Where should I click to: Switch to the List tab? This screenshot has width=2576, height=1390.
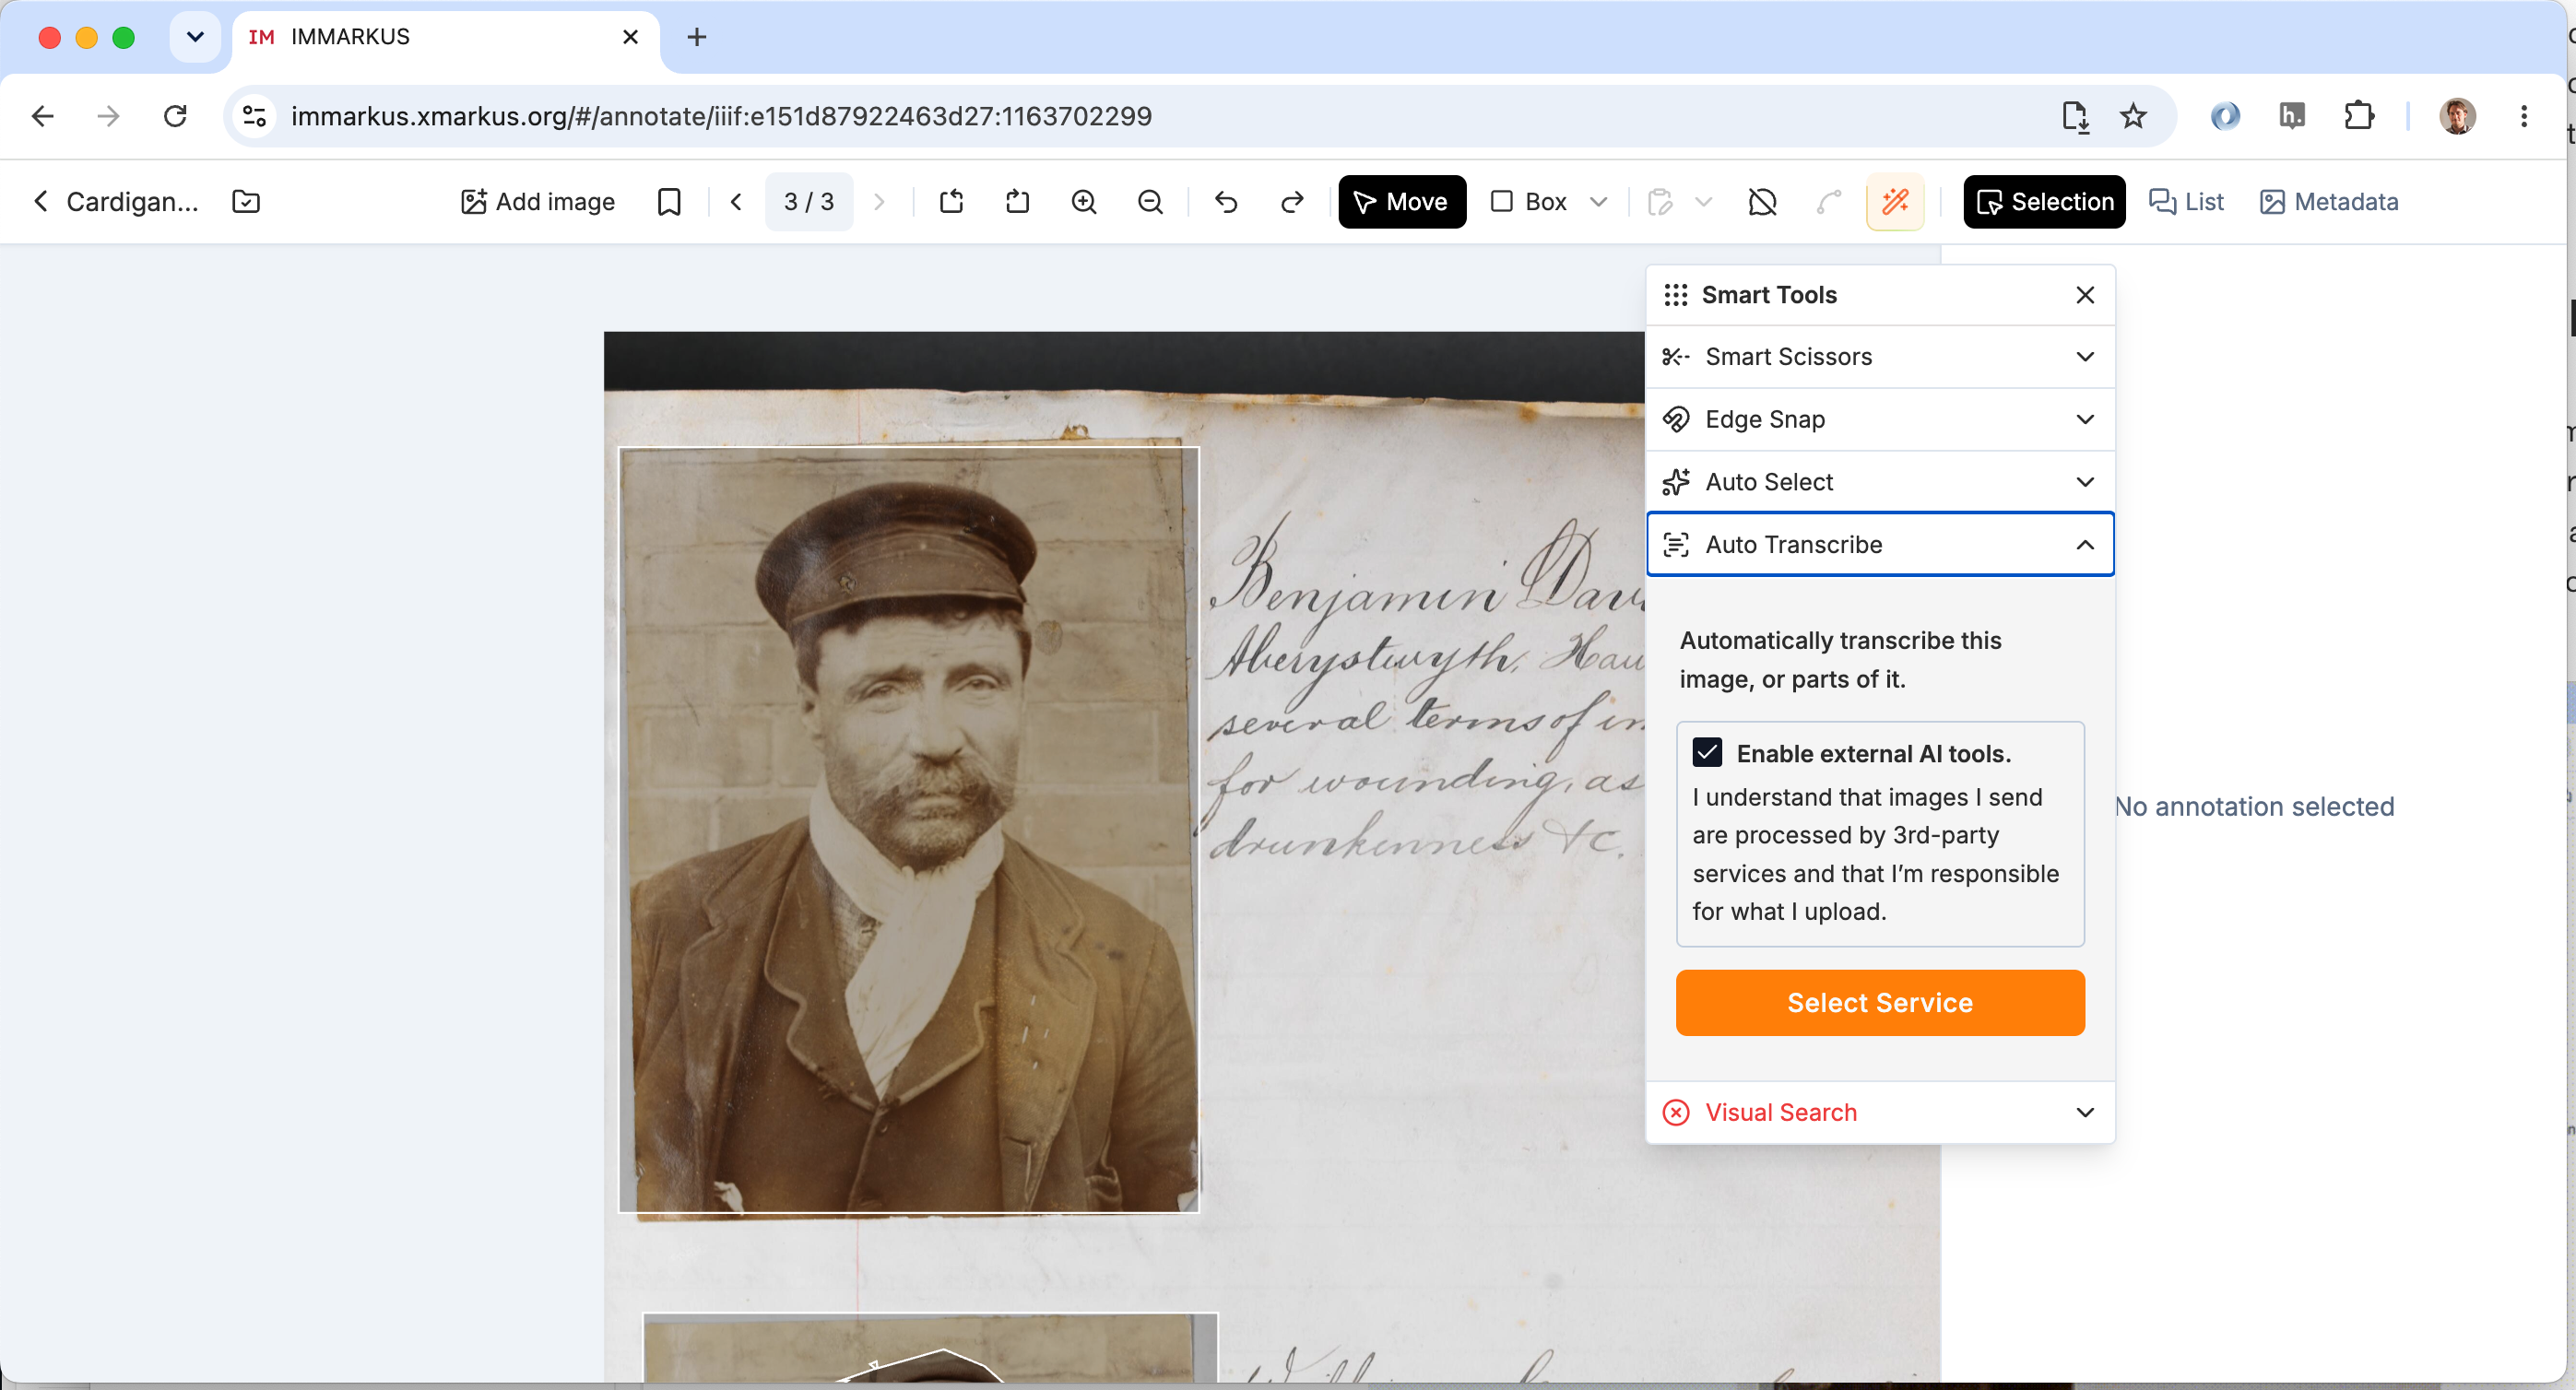pyautogui.click(x=2186, y=202)
